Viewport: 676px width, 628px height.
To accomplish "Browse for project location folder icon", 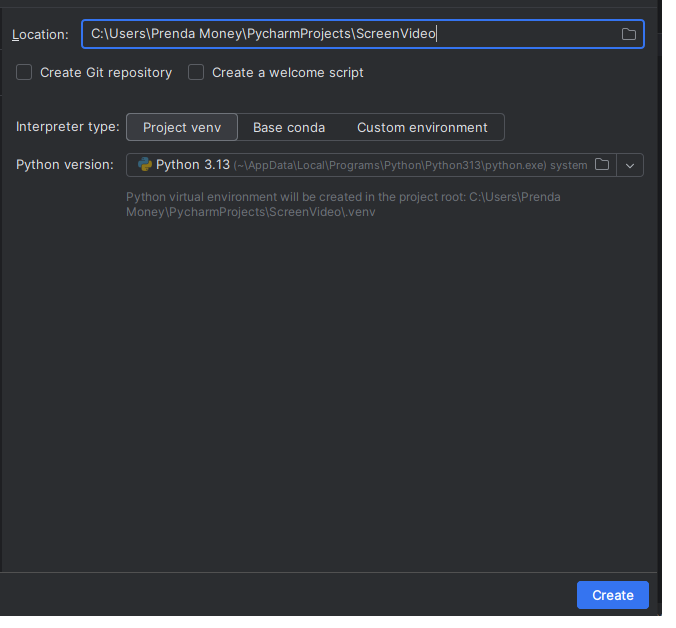I will [x=628, y=34].
